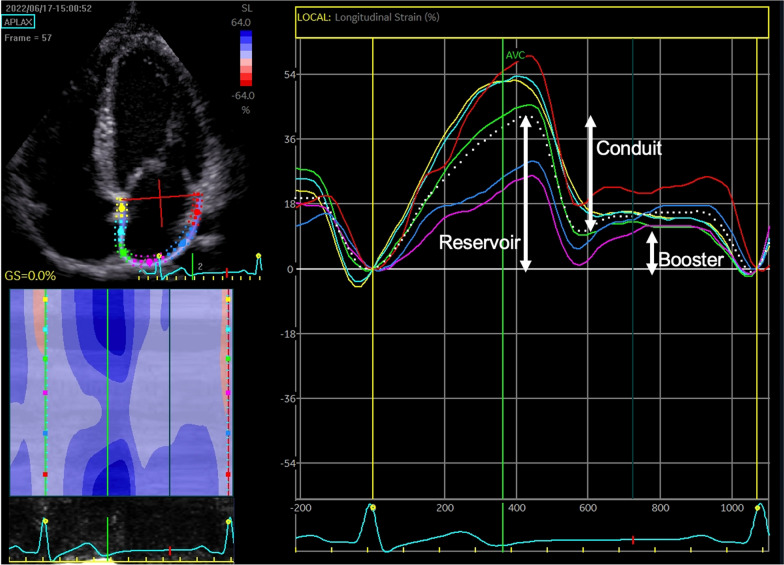Viewport: 784px width, 565px height.
Task: Click the red marker on the graph ECG trace
Action: click(632, 539)
